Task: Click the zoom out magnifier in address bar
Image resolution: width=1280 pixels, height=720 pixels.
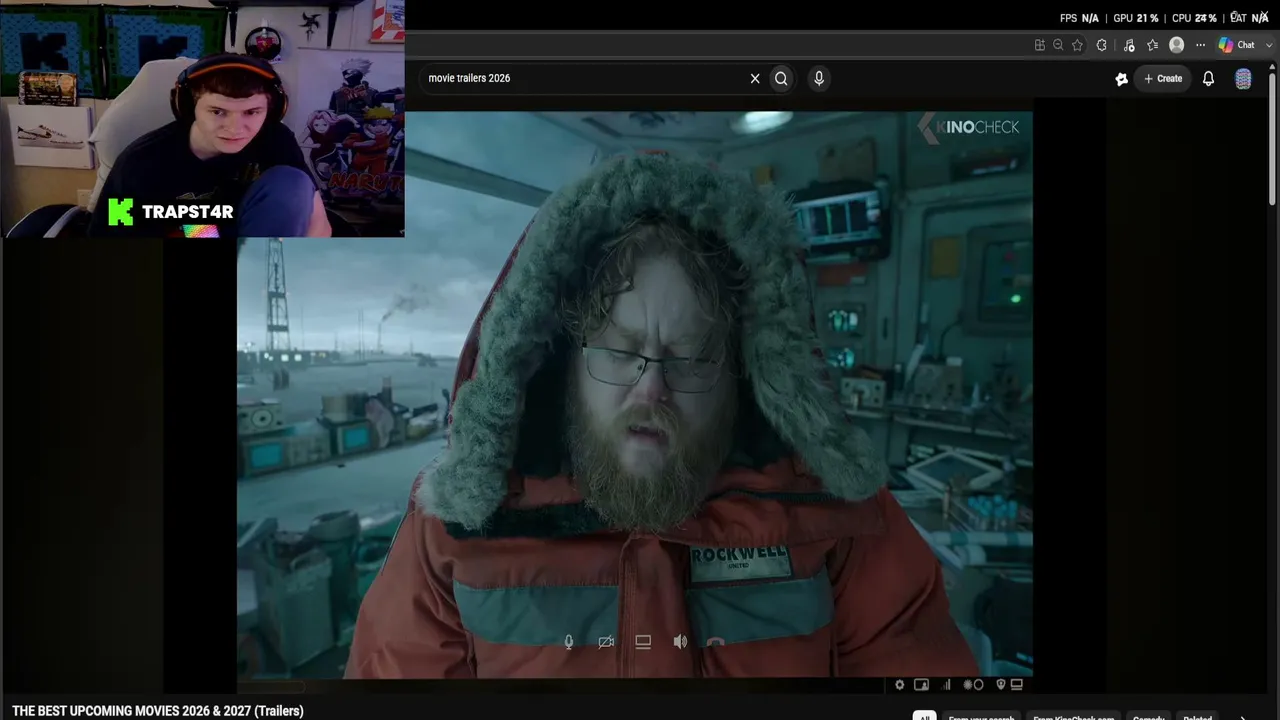Action: tap(1058, 45)
